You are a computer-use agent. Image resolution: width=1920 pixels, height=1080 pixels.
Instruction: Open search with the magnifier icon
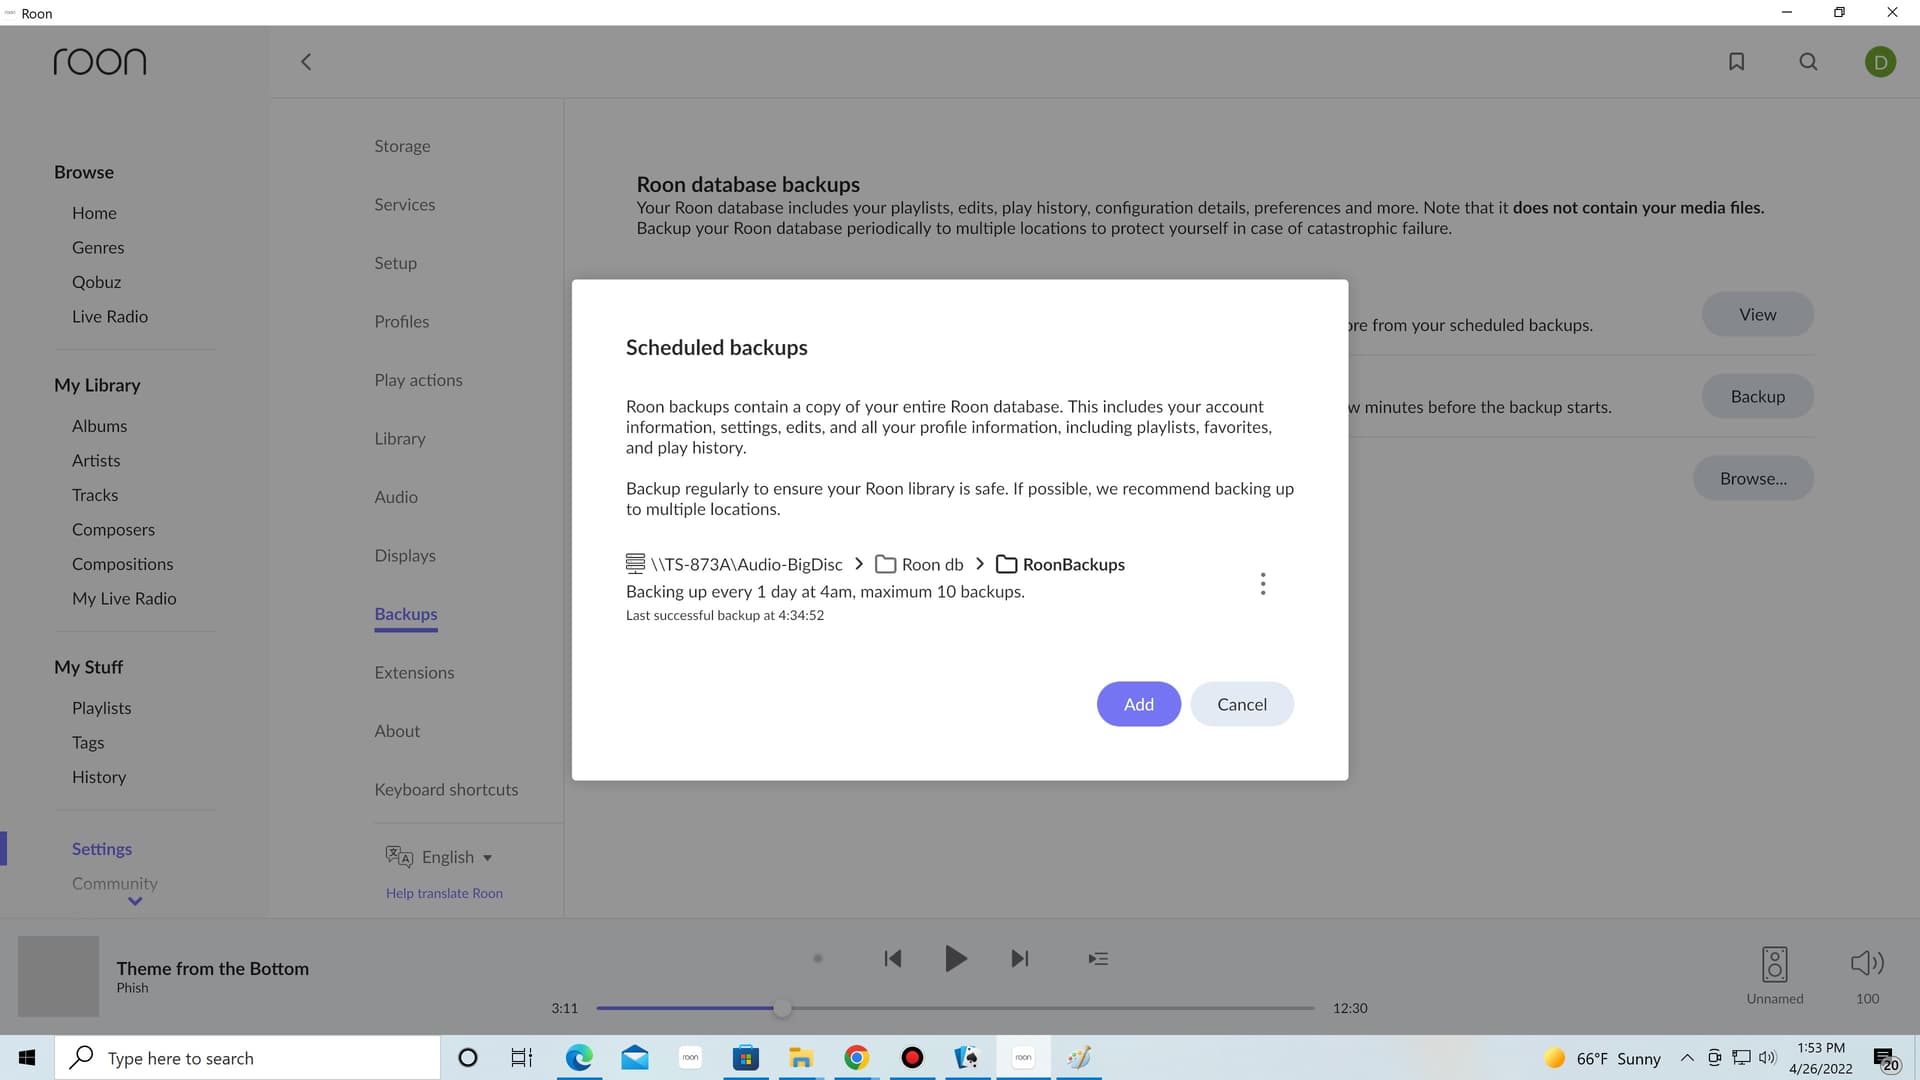(x=1808, y=62)
